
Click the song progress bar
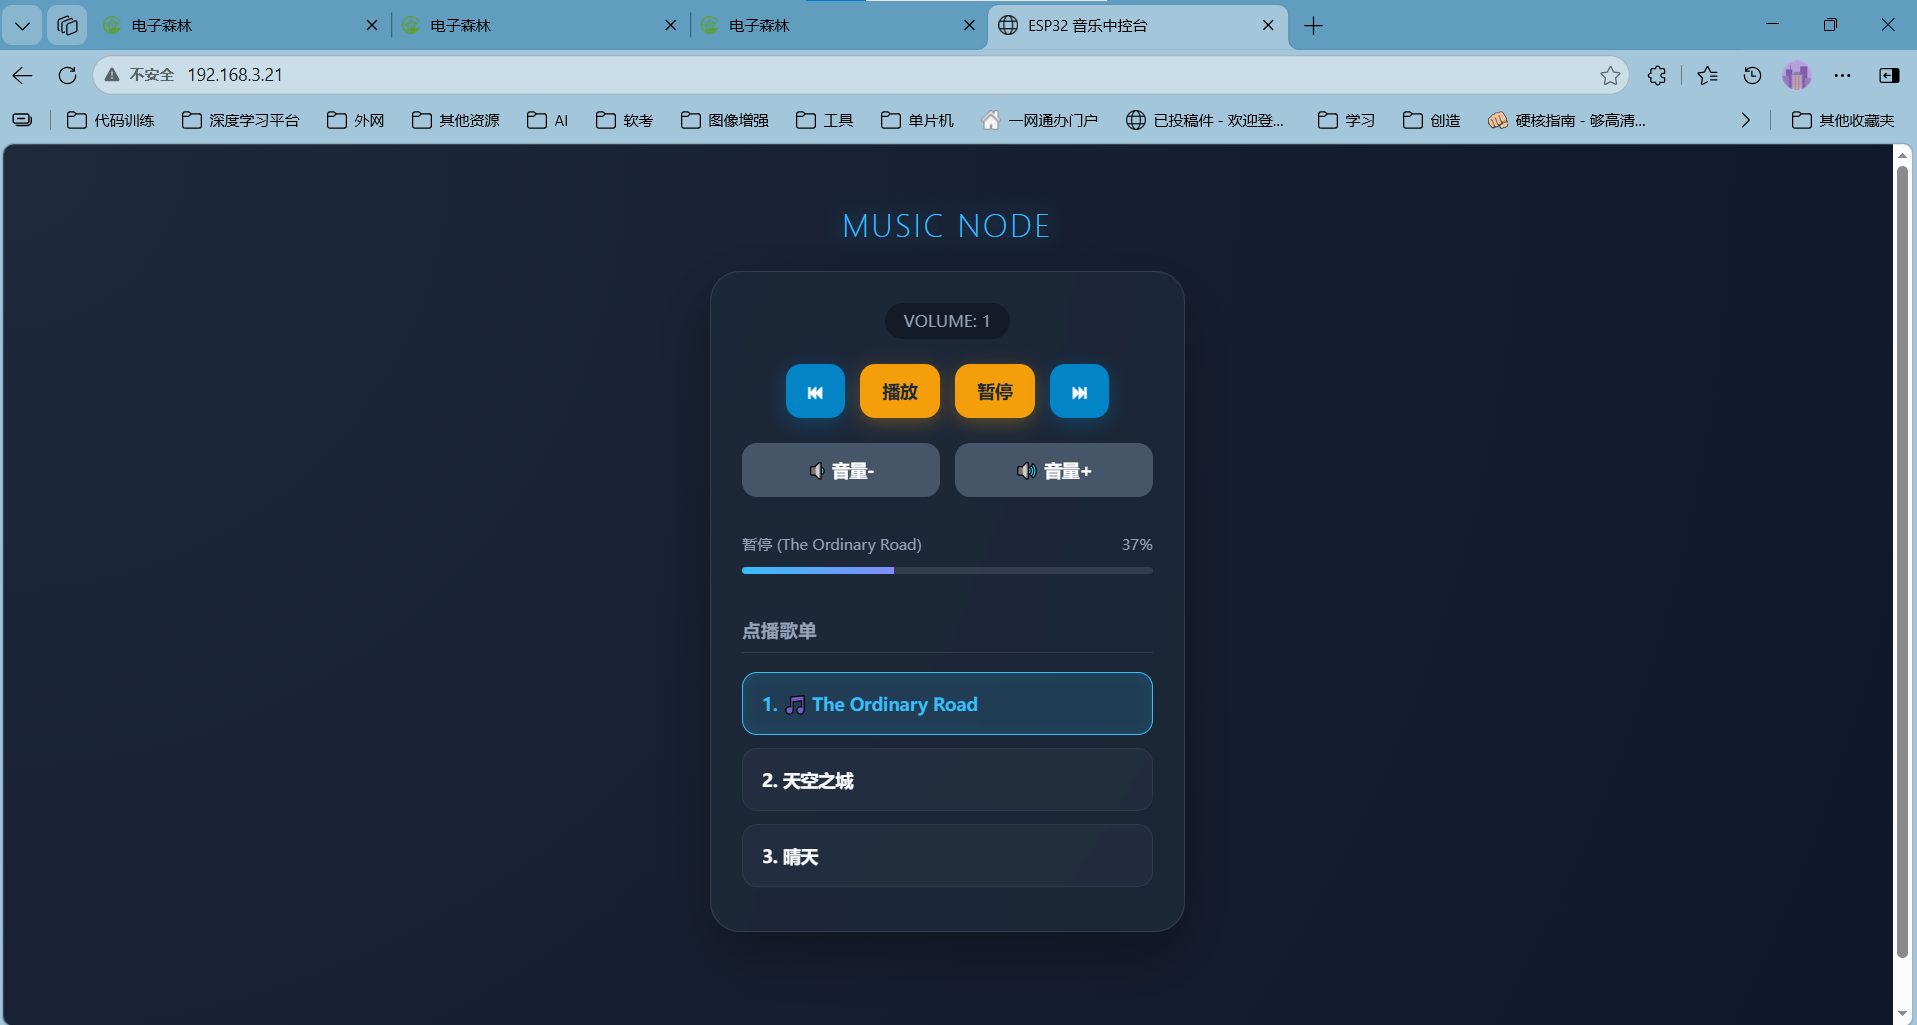946,570
